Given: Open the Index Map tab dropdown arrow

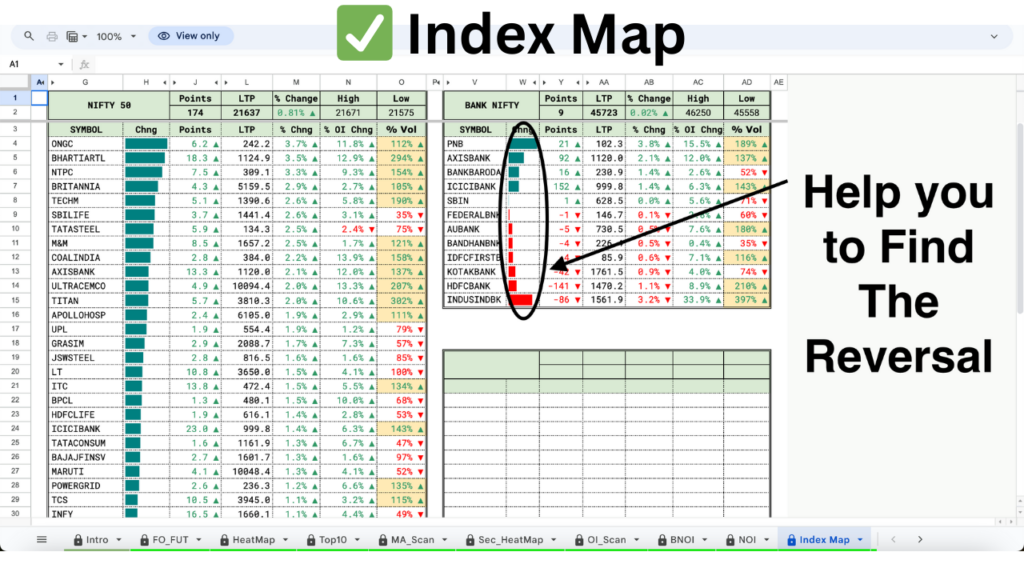Looking at the screenshot, I should [x=860, y=540].
